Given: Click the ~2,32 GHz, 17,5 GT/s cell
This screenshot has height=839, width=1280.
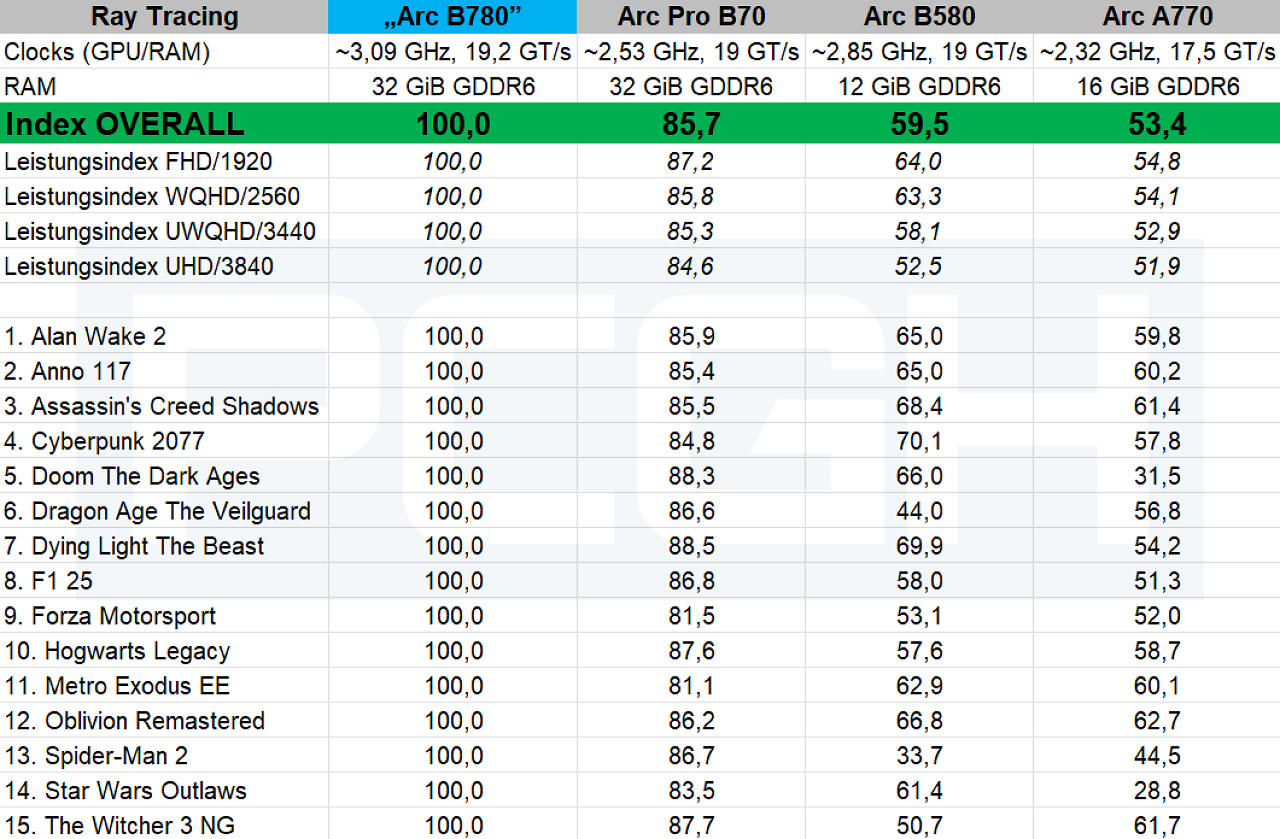Looking at the screenshot, I should tap(1157, 52).
